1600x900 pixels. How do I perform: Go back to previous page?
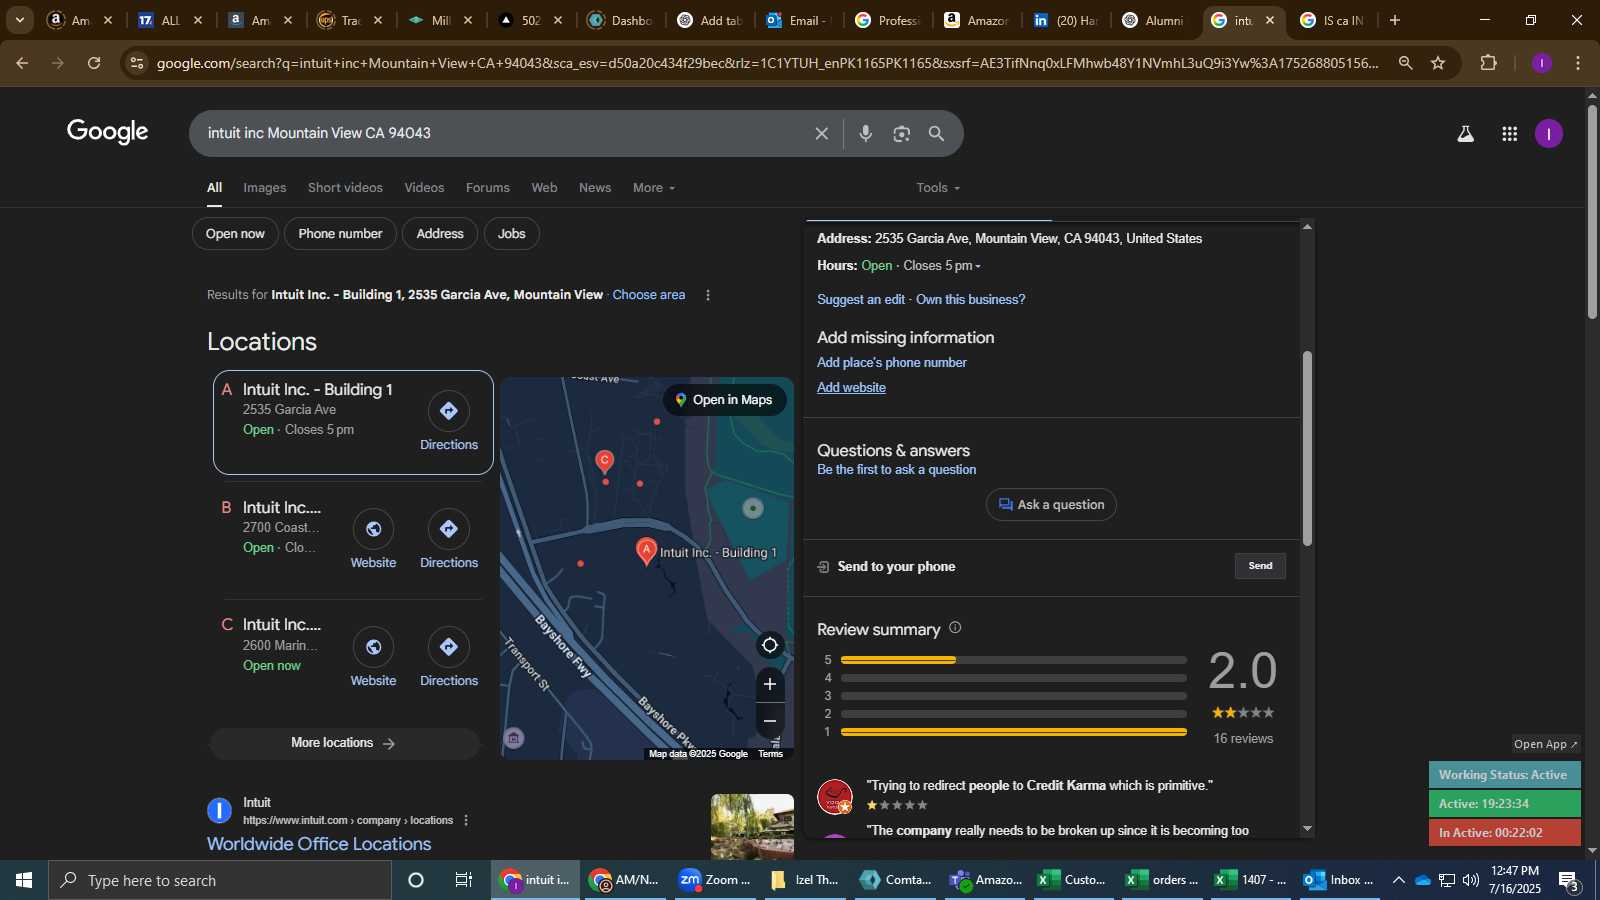[22, 63]
